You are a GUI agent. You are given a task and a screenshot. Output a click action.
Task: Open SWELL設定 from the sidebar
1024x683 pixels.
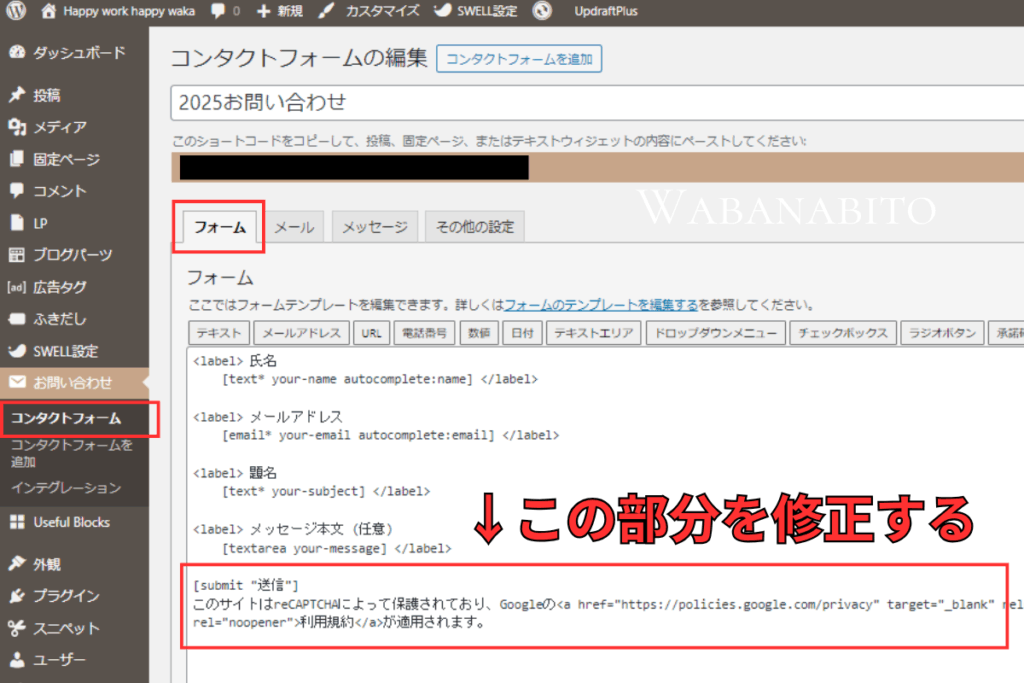pos(66,351)
